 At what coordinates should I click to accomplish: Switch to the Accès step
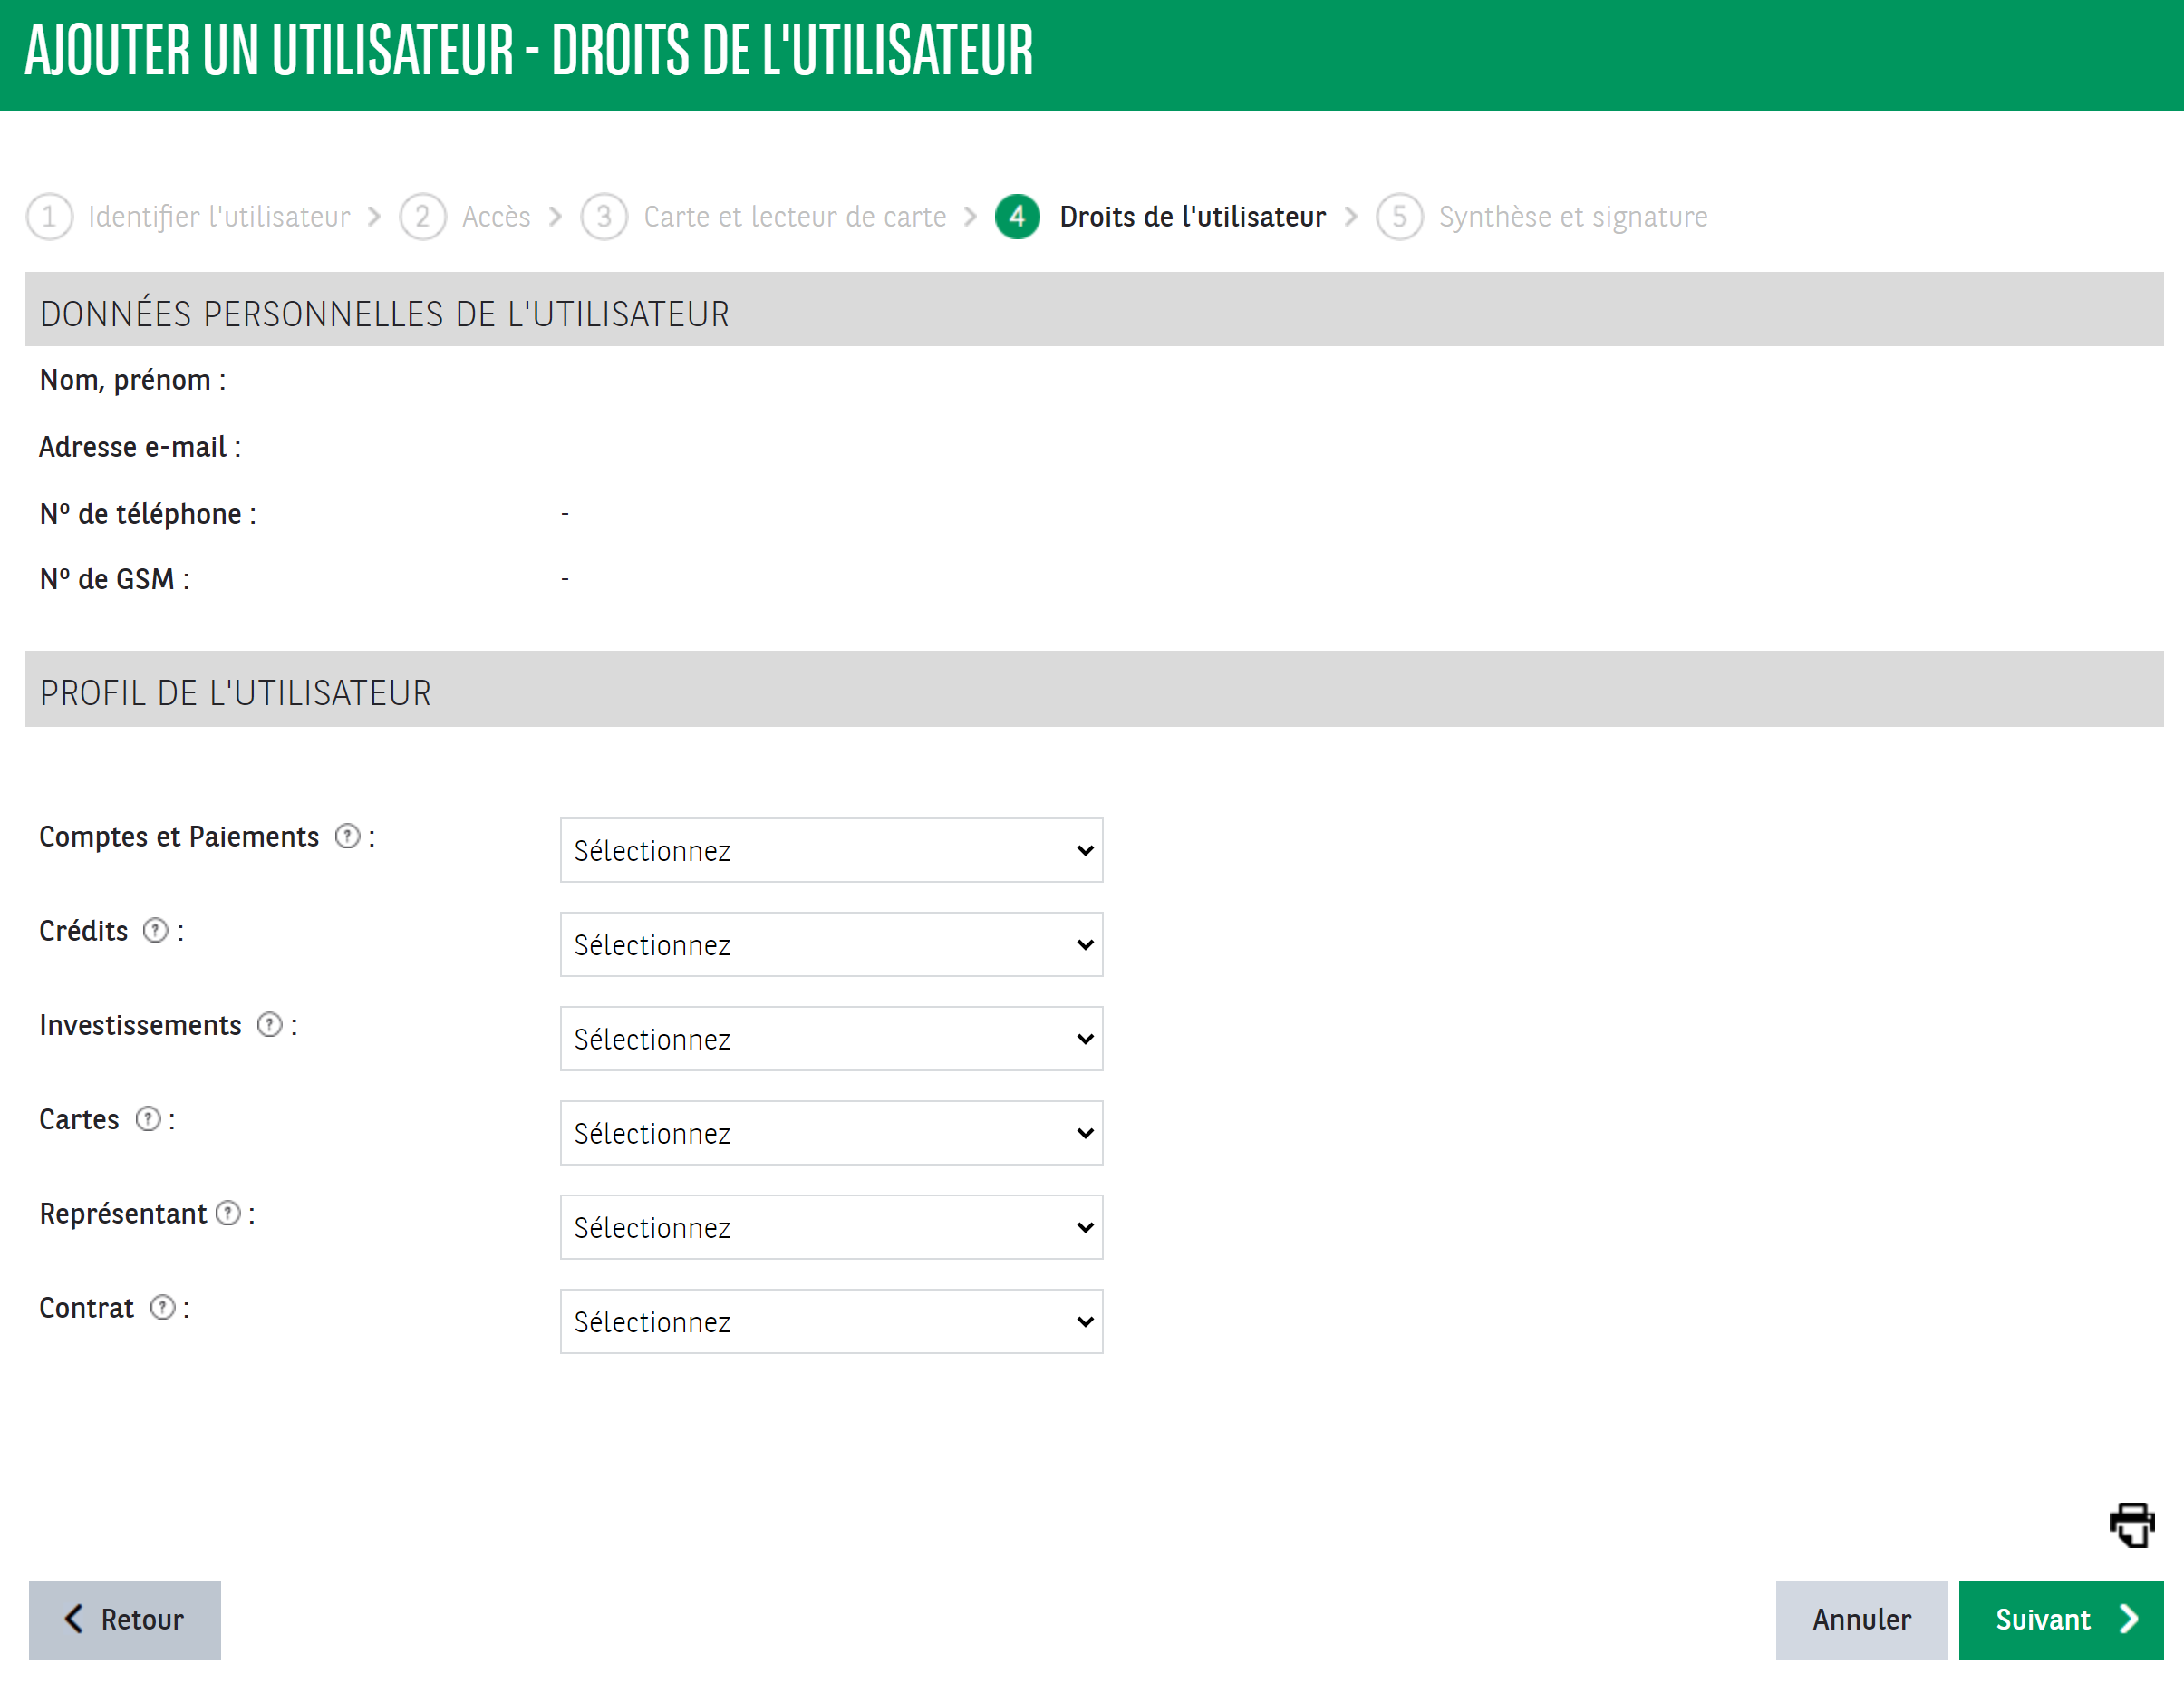click(495, 216)
